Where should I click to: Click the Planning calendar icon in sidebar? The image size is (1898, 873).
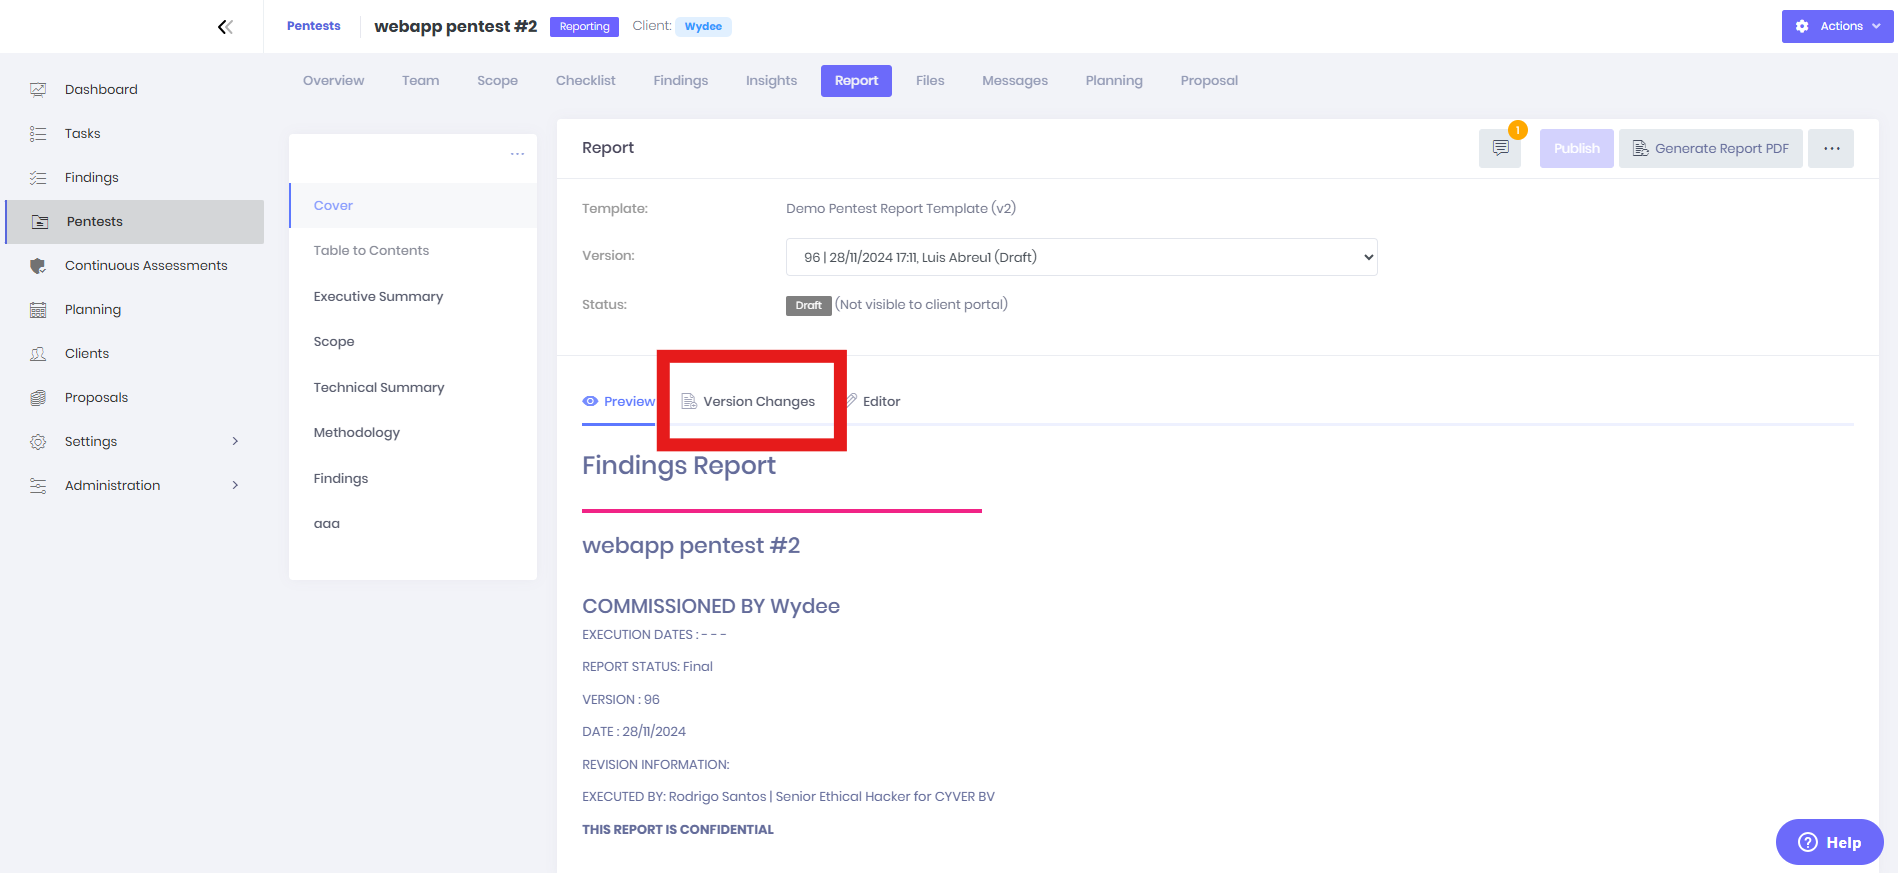click(x=38, y=309)
